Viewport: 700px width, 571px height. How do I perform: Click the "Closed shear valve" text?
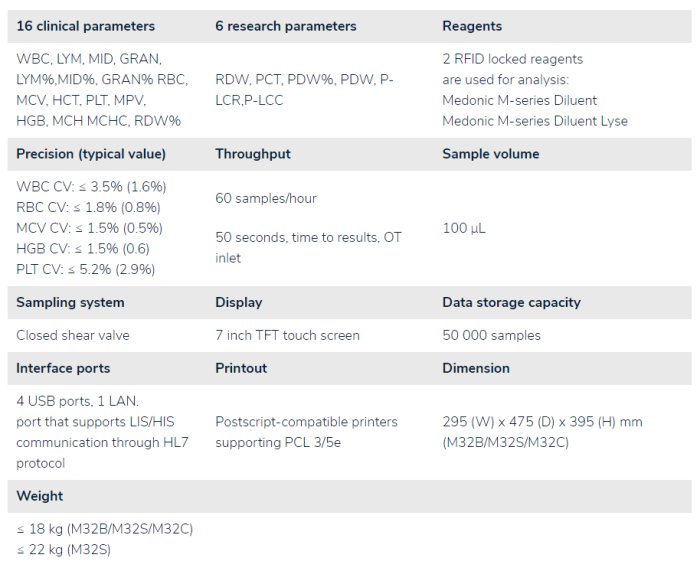pos(73,335)
